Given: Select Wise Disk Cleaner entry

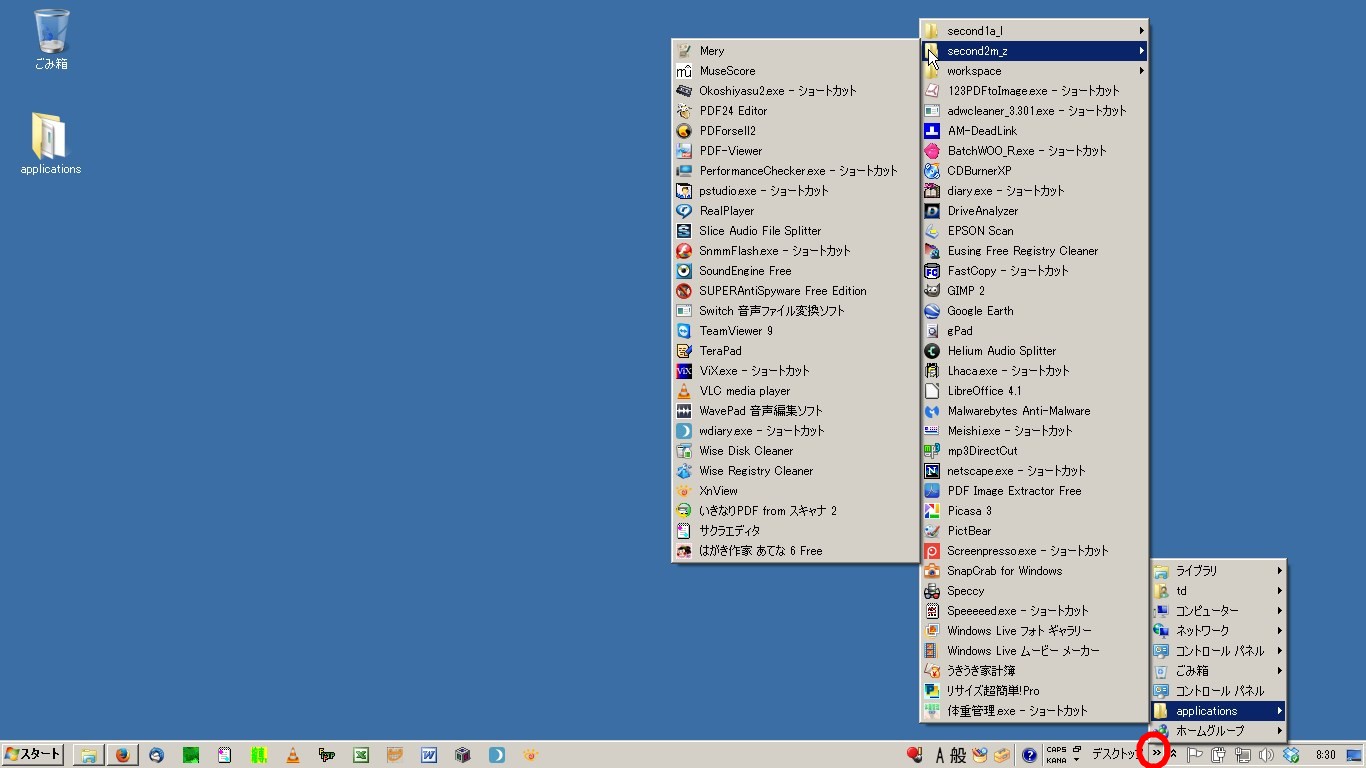Looking at the screenshot, I should [x=795, y=451].
